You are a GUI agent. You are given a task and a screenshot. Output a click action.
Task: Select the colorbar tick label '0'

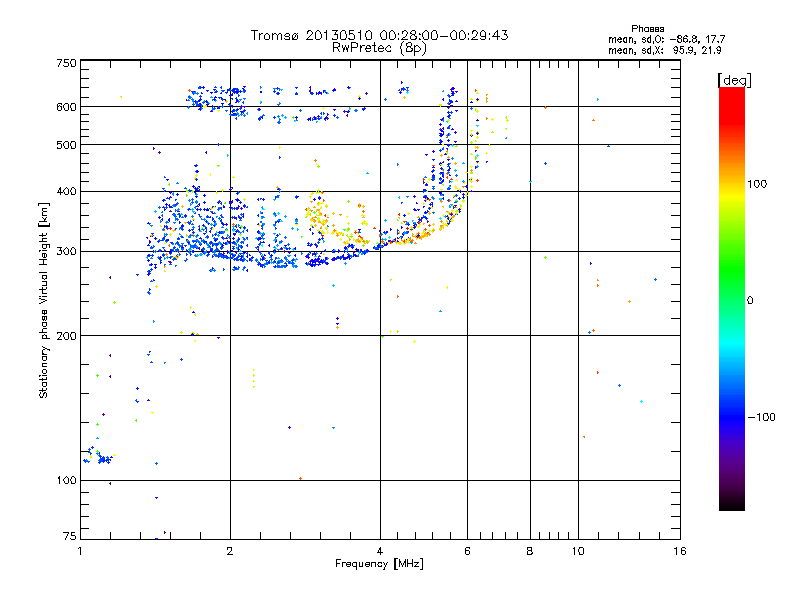pyautogui.click(x=749, y=301)
